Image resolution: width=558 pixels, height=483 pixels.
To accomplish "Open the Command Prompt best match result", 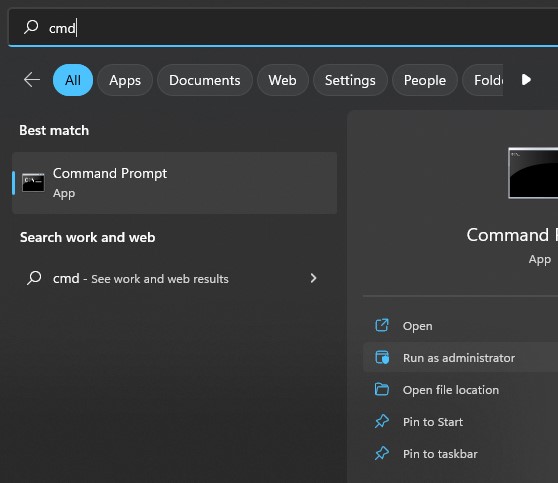I will click(x=174, y=183).
